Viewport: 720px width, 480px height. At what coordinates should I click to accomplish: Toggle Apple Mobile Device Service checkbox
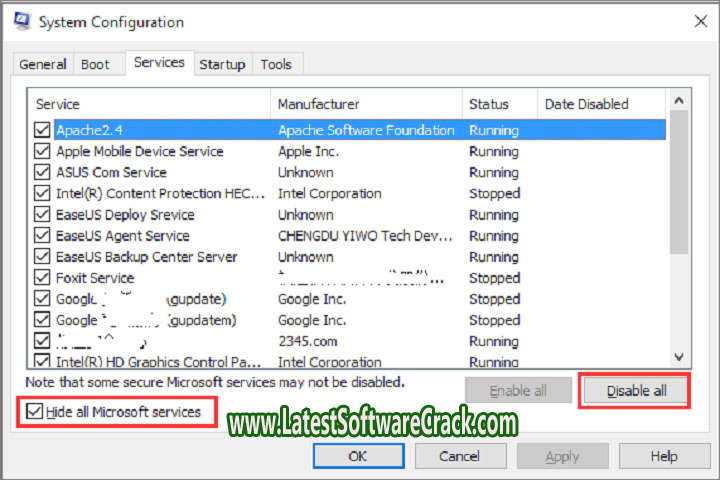pyautogui.click(x=42, y=151)
